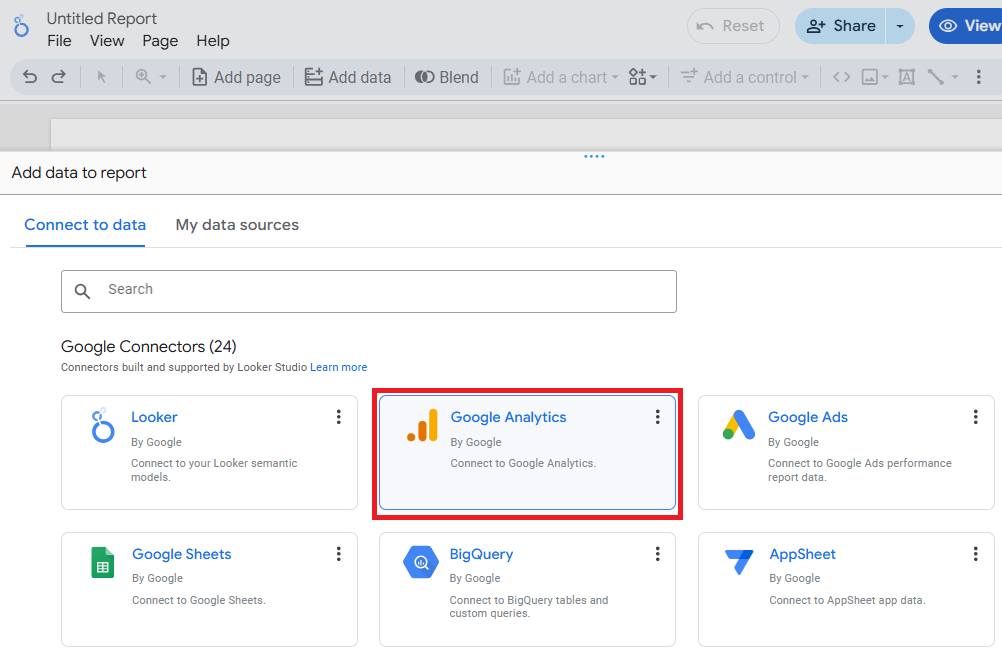Open the zoom level dropdown arrow
The width and height of the screenshot is (1002, 654).
163,77
